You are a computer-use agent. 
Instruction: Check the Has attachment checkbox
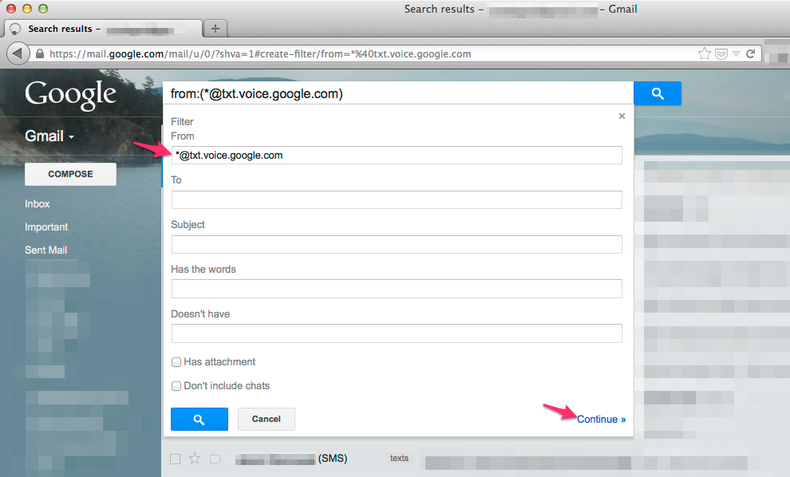(176, 362)
